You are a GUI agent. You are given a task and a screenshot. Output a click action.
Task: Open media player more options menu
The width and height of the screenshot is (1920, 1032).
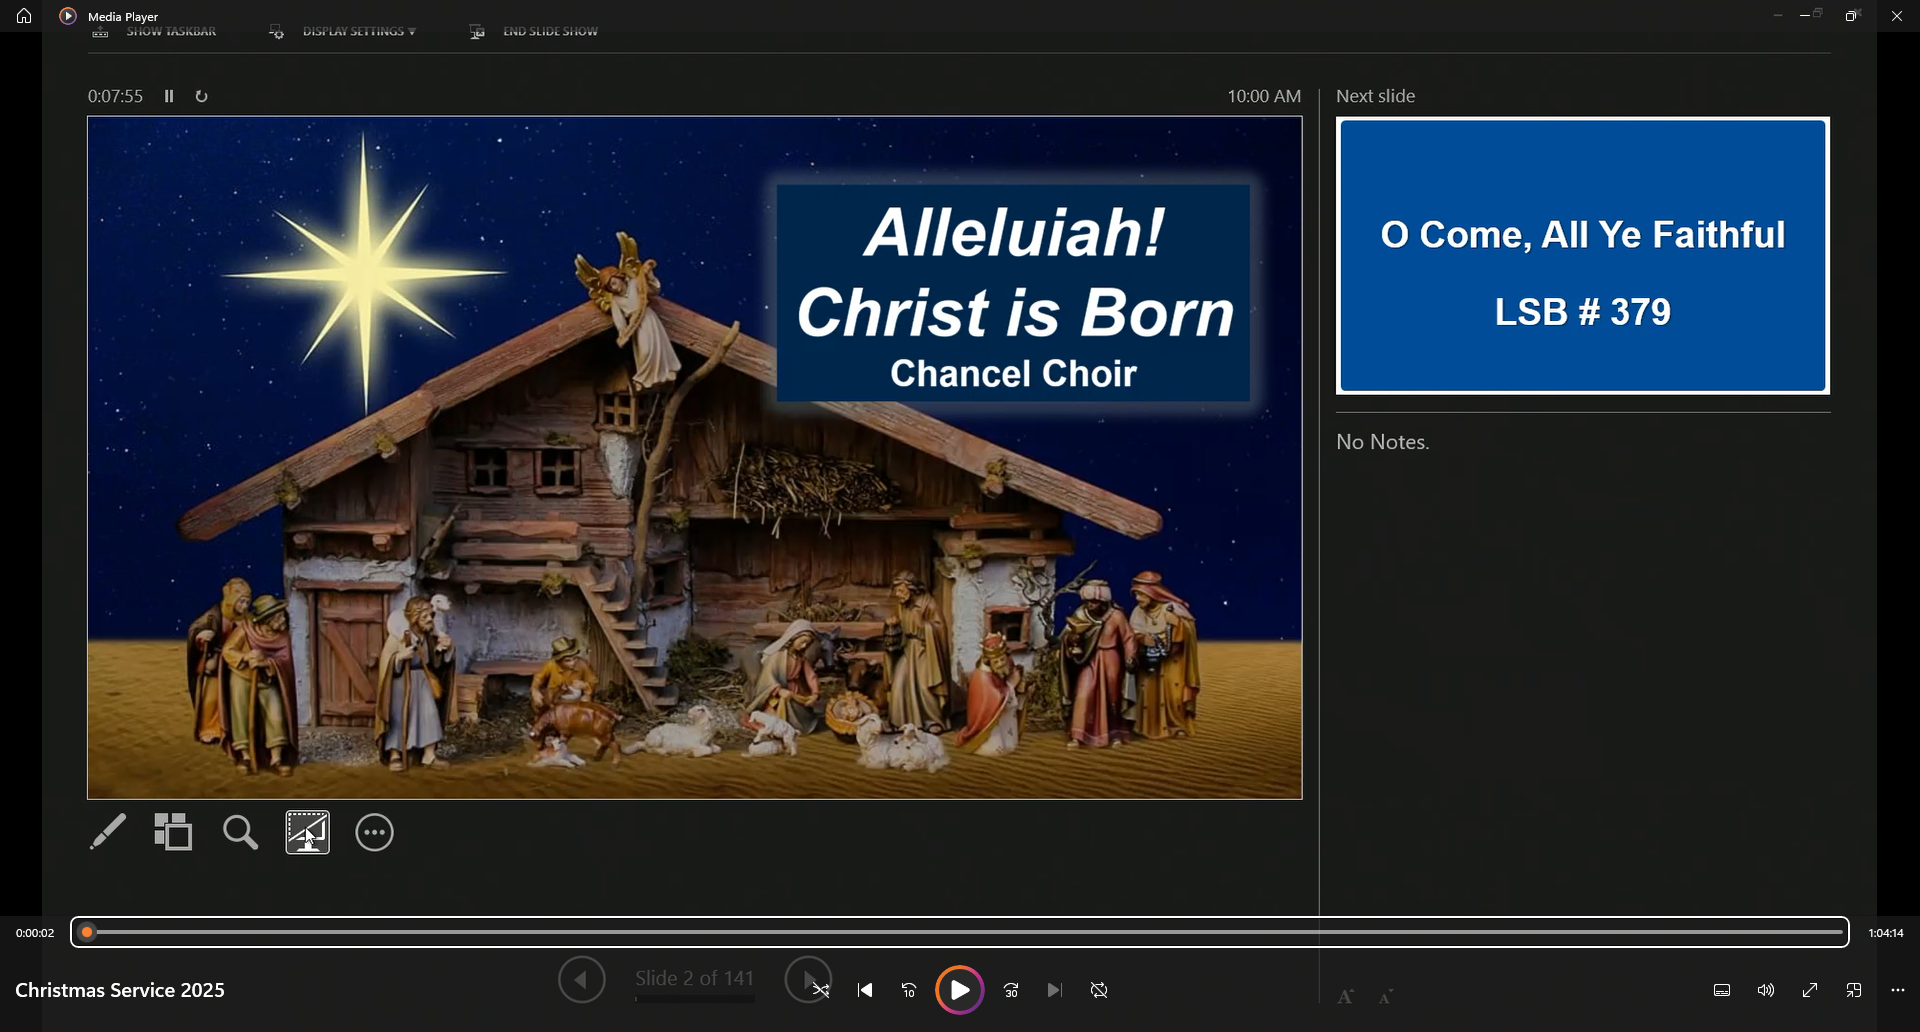1898,990
